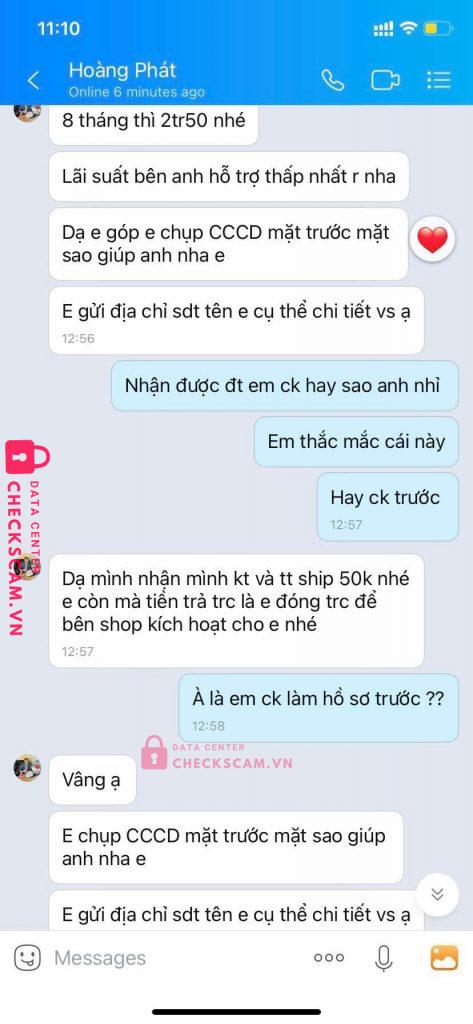Image resolution: width=473 pixels, height=1024 pixels.
Task: Open the chat options list icon
Action: point(438,80)
